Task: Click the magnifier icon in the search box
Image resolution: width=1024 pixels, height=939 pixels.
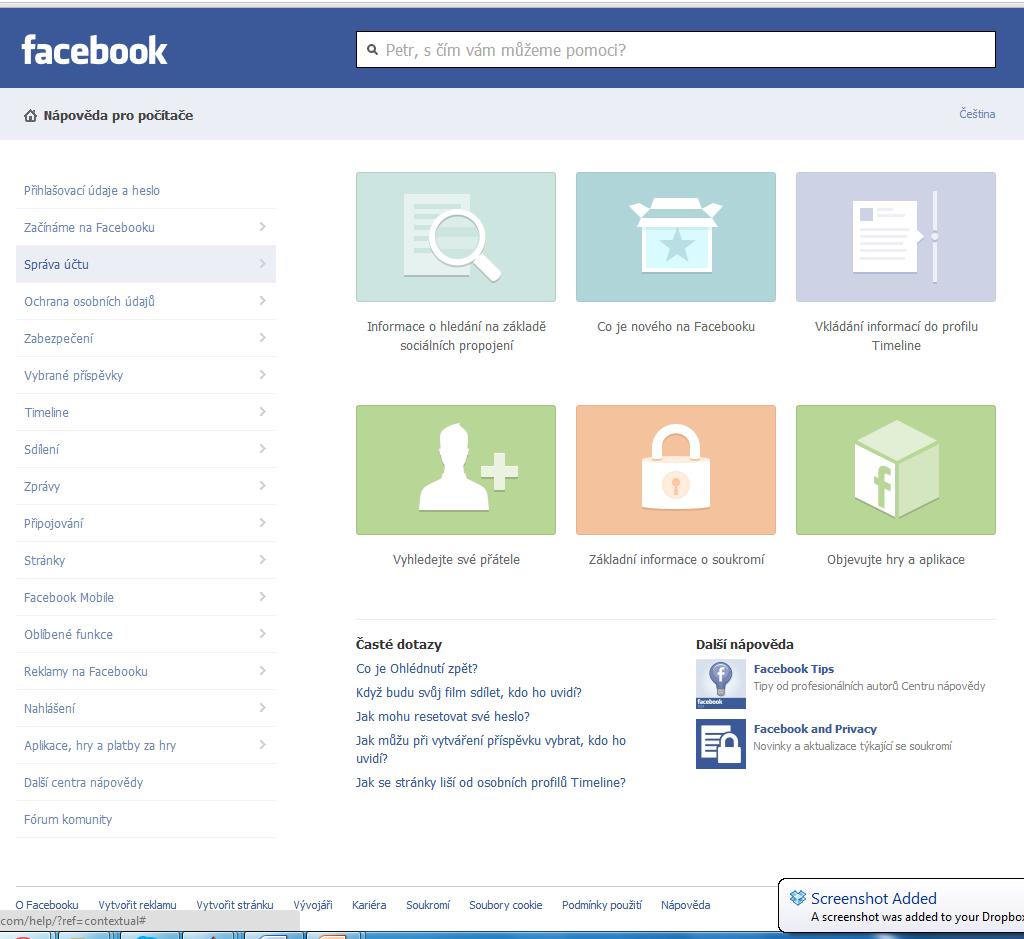Action: click(372, 50)
